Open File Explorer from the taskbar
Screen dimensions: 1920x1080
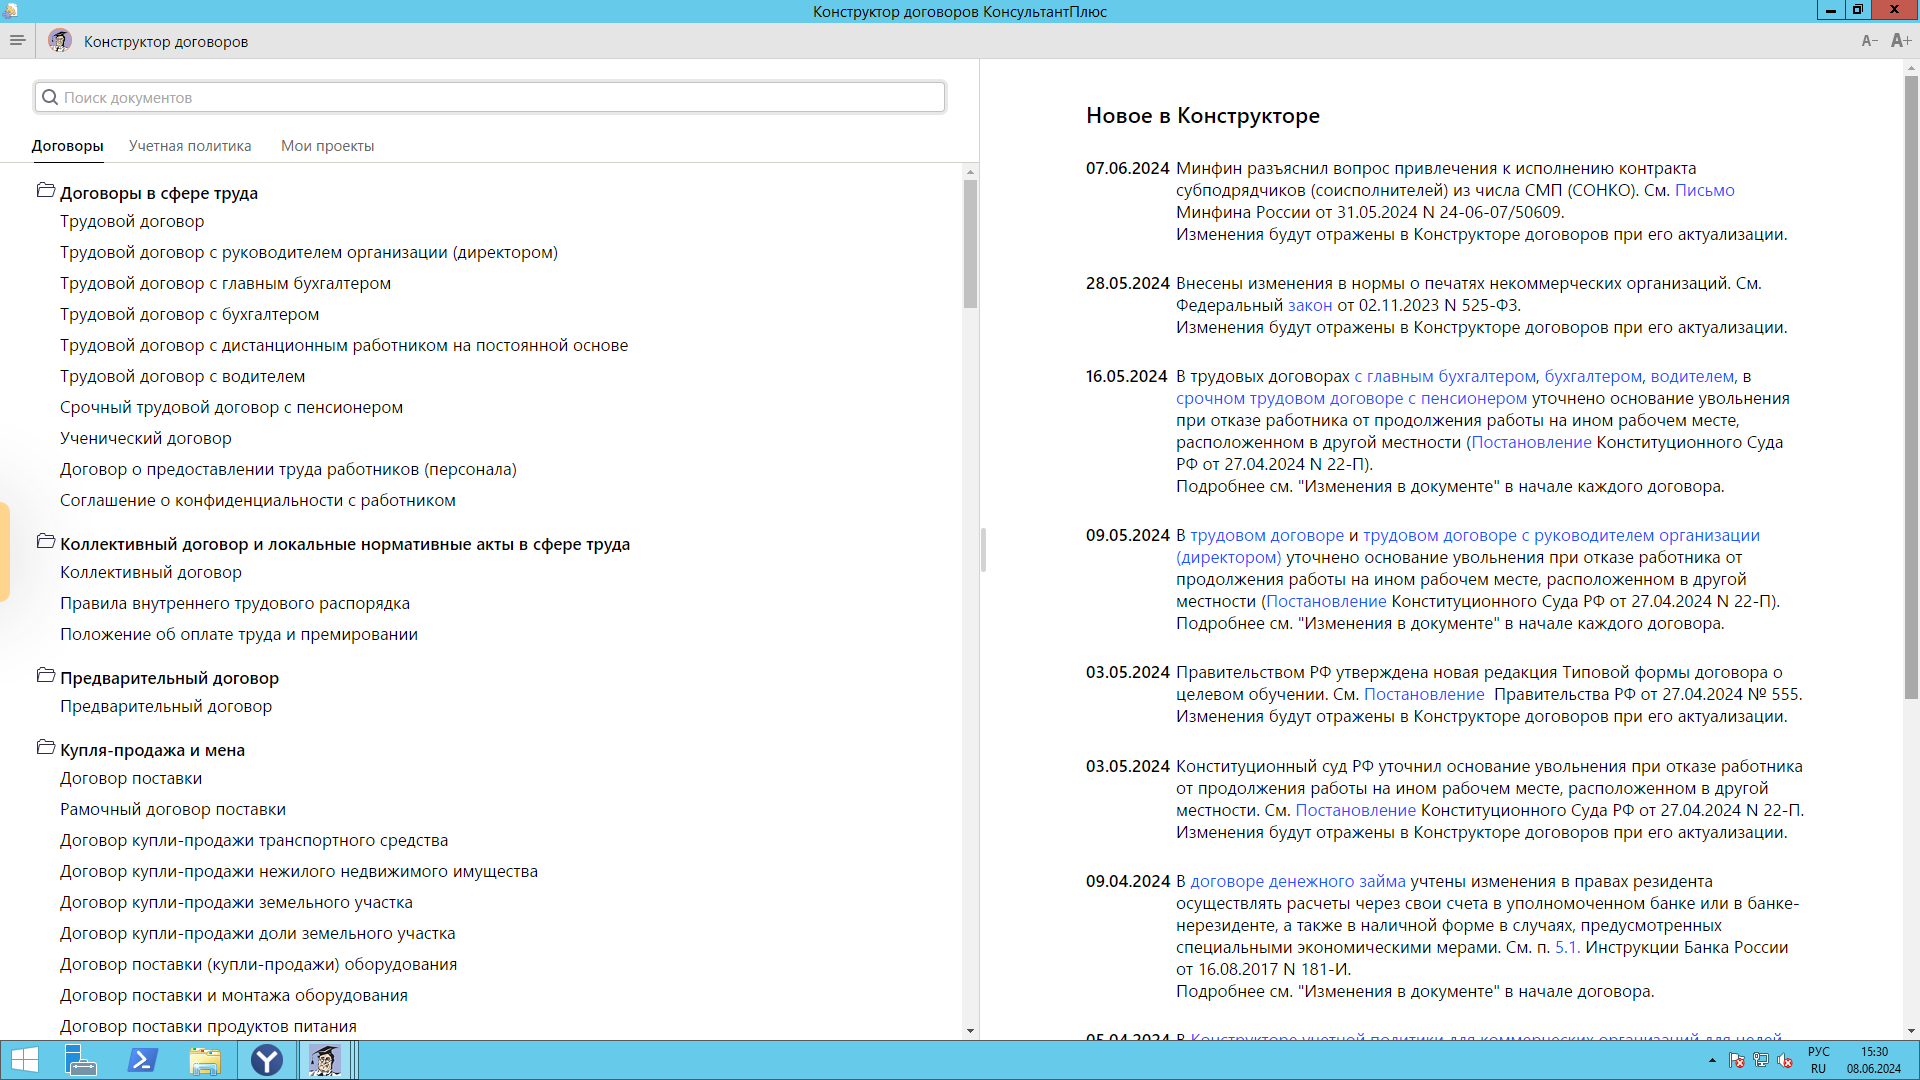[204, 1060]
